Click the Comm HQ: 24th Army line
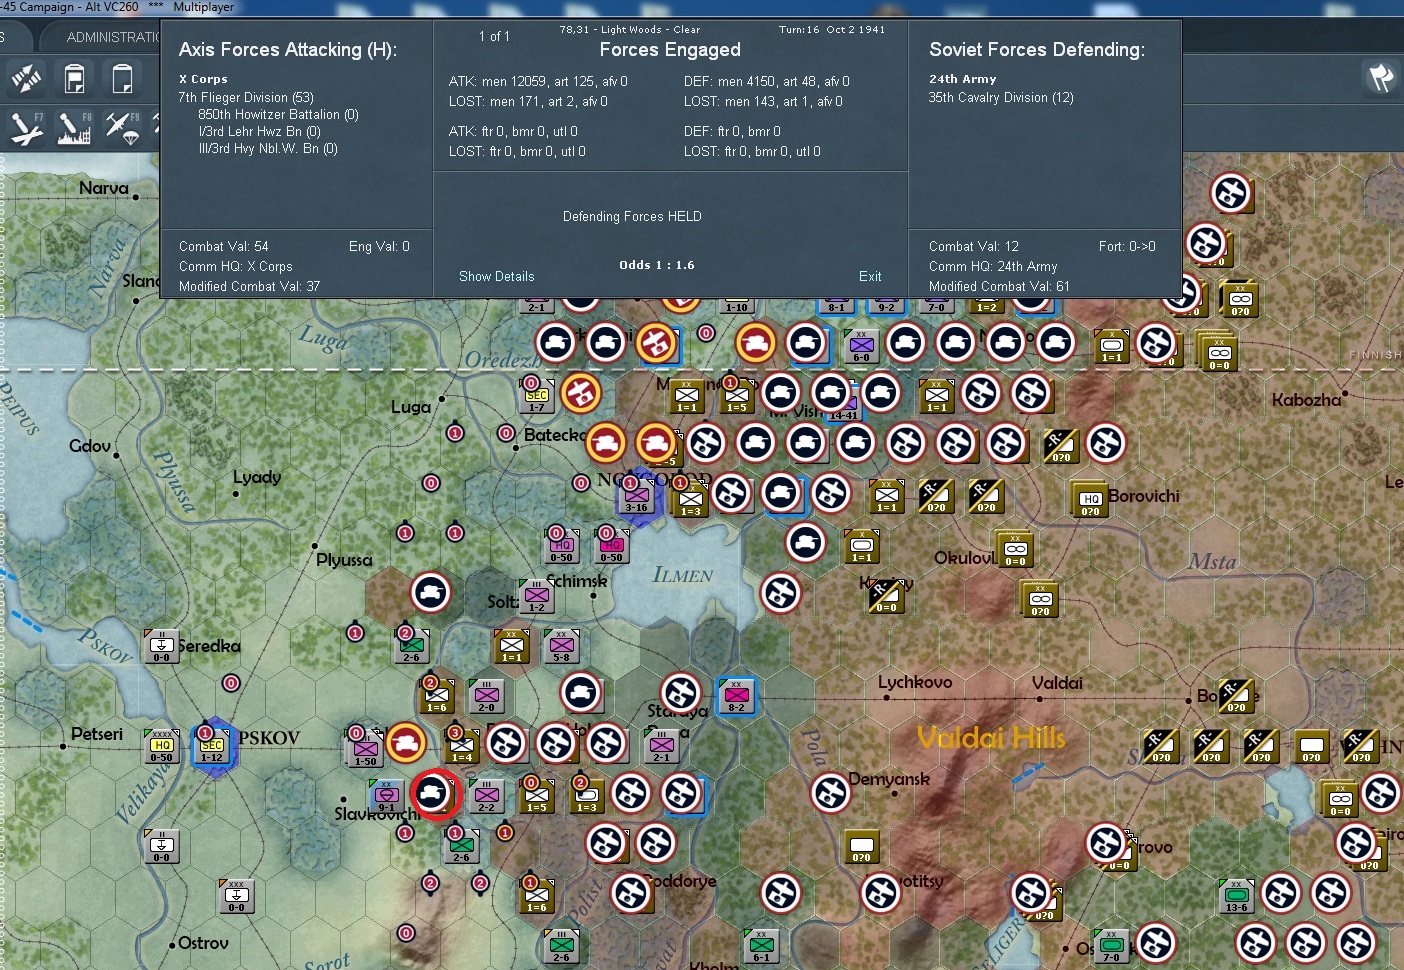Screen dimensions: 1404x970 [x=993, y=267]
